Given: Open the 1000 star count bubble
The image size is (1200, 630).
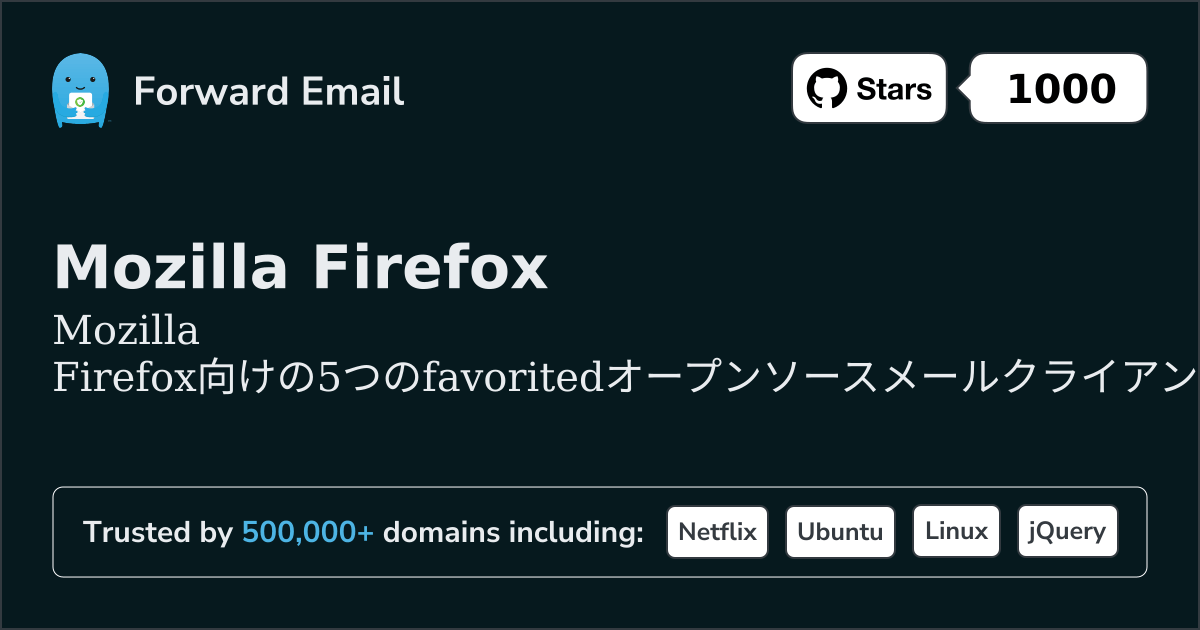Looking at the screenshot, I should coord(1059,88).
